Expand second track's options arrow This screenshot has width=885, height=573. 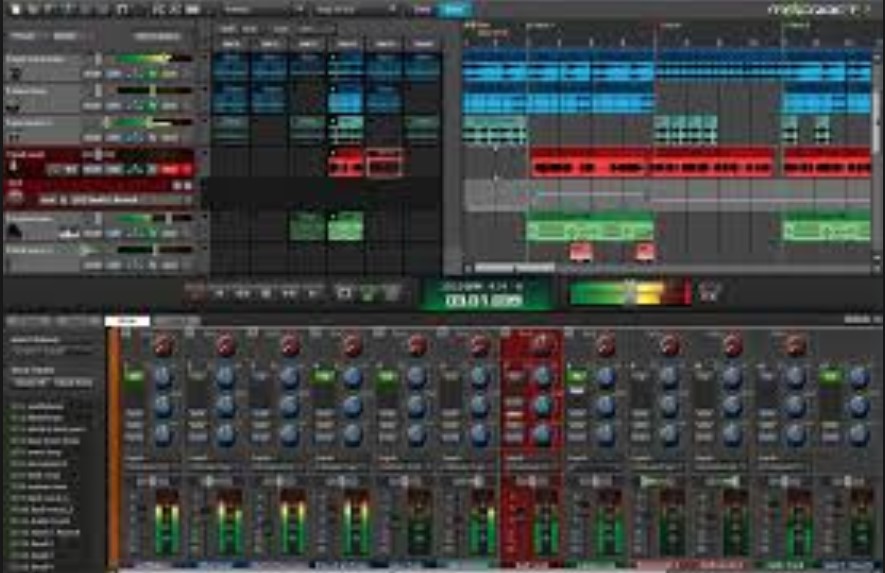click(204, 90)
